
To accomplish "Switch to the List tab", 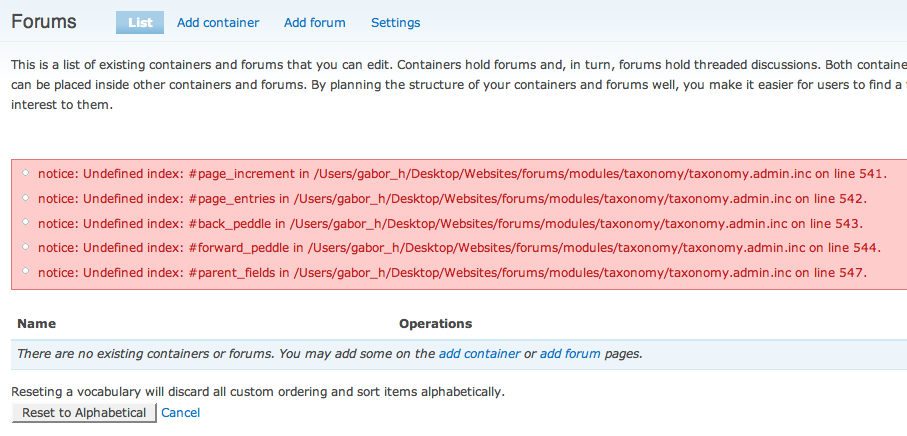I will [x=140, y=23].
